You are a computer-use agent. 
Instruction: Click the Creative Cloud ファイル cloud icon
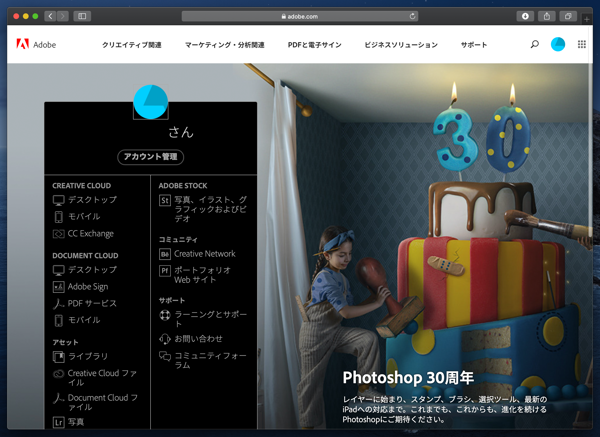tap(59, 373)
